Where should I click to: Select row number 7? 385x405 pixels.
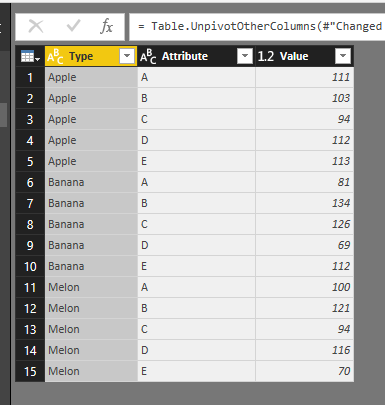(x=30, y=203)
